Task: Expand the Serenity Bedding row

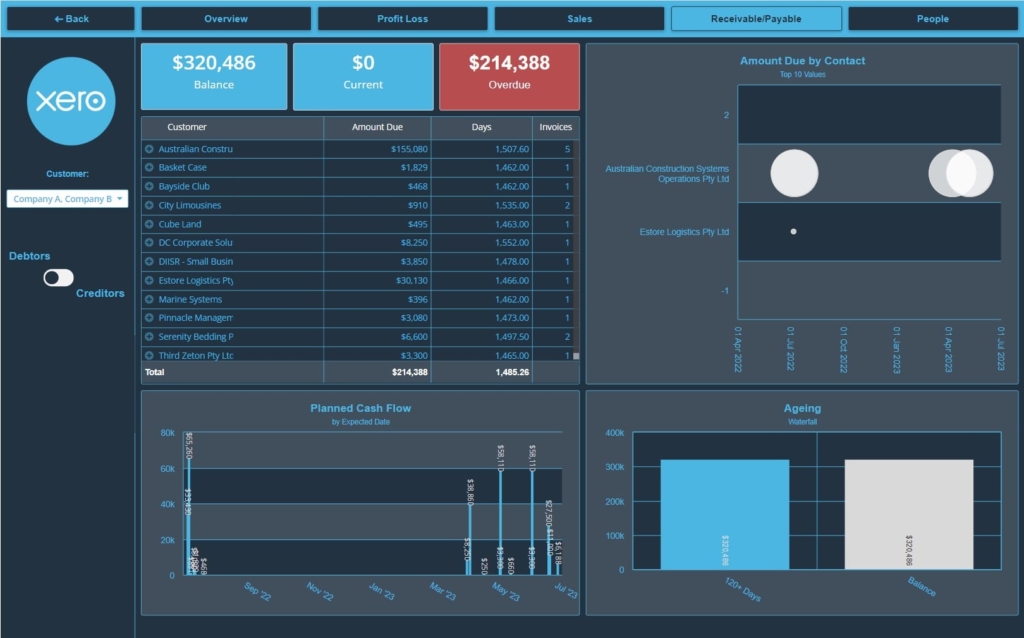Action: point(149,336)
